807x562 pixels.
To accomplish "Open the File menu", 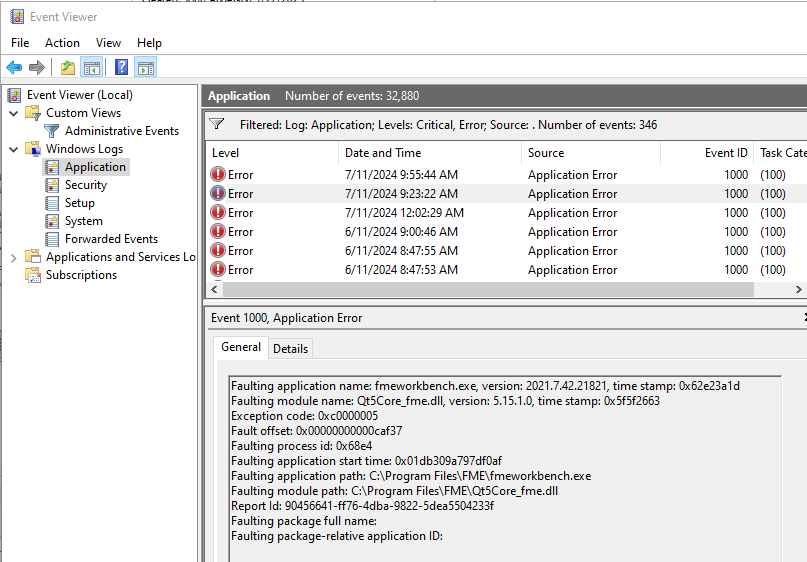I will [20, 43].
